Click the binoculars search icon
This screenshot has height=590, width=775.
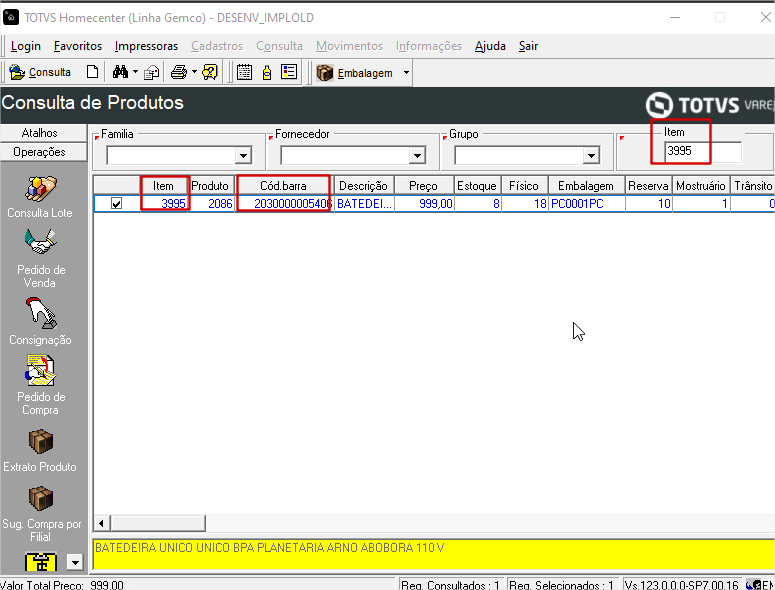120,72
